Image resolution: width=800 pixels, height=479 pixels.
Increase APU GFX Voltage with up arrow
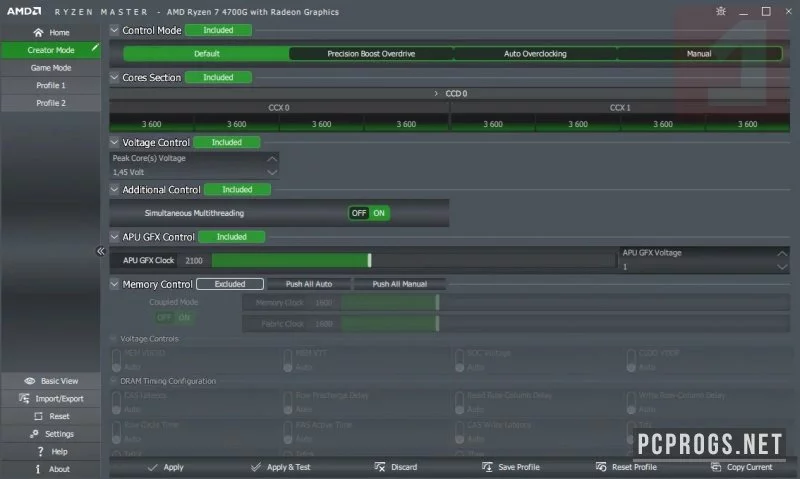tap(782, 253)
